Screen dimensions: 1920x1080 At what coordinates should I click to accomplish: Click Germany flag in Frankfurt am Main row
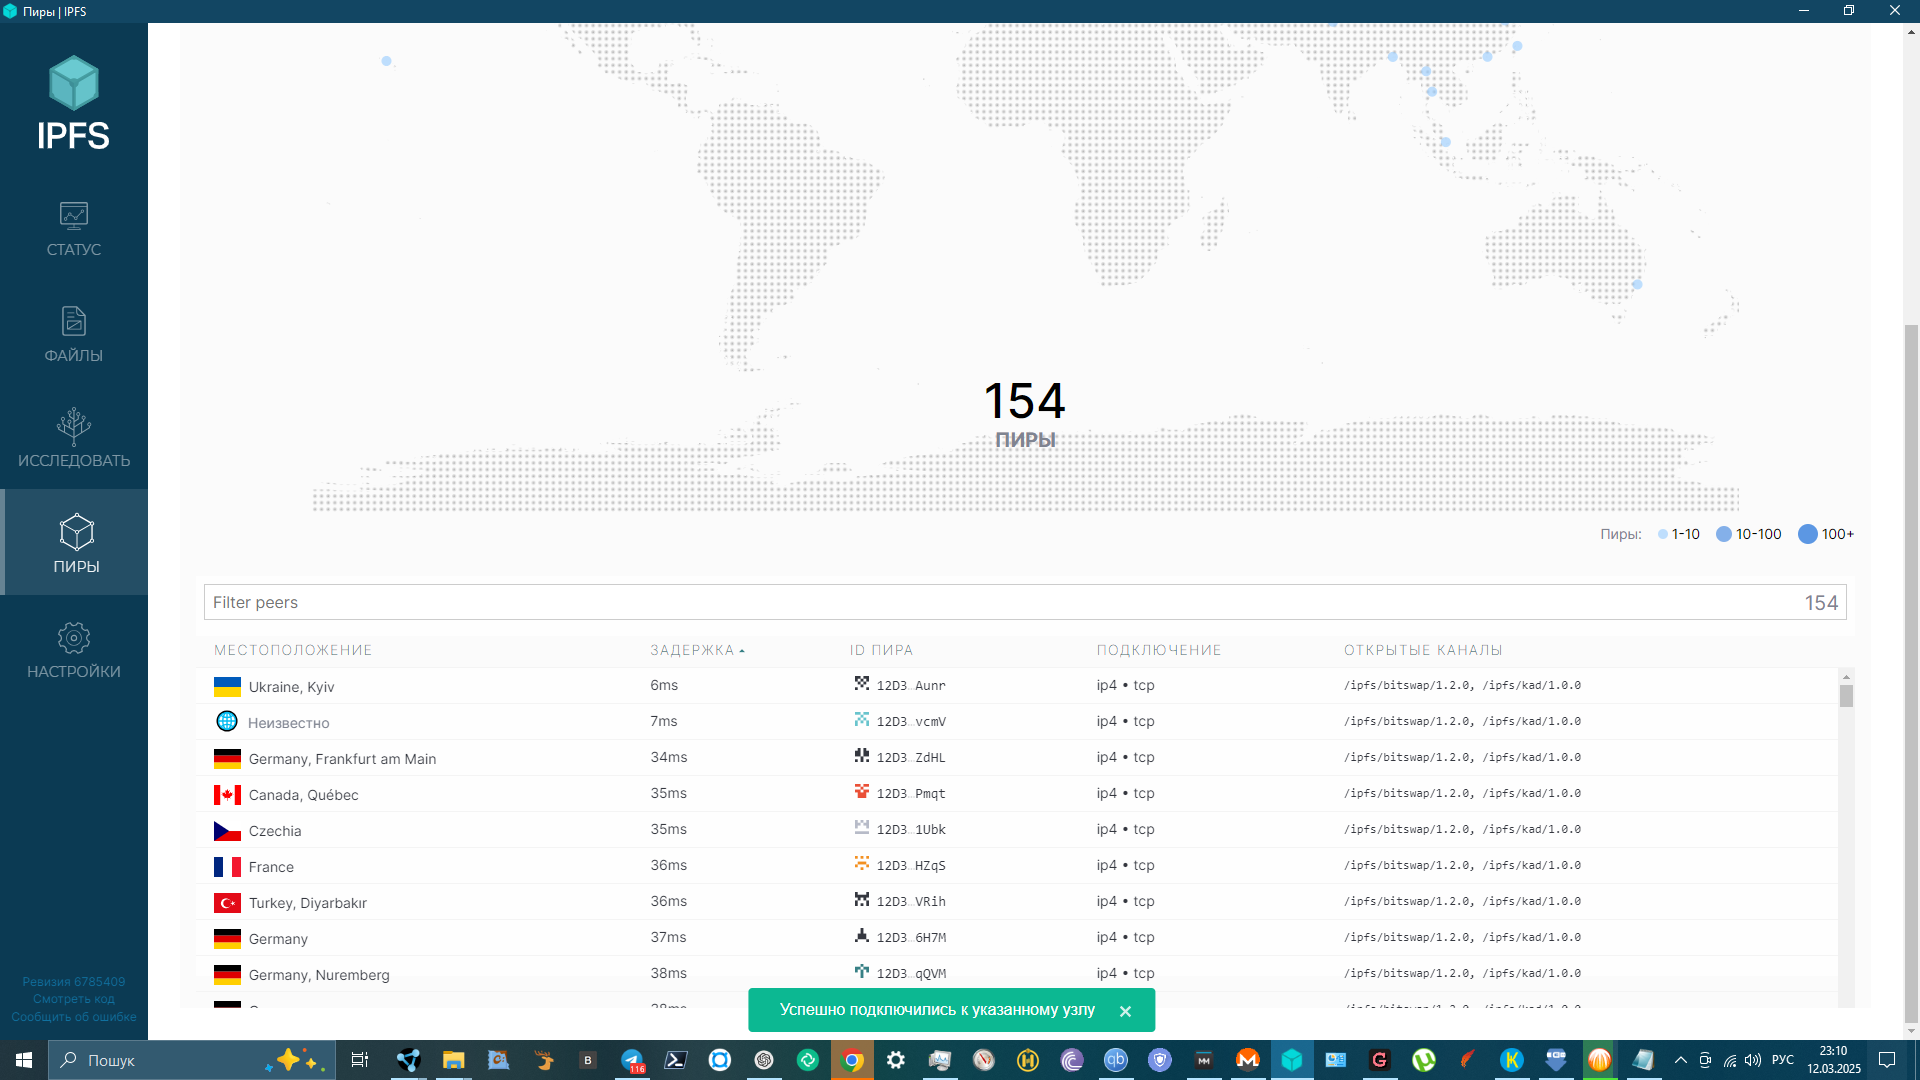(x=227, y=759)
